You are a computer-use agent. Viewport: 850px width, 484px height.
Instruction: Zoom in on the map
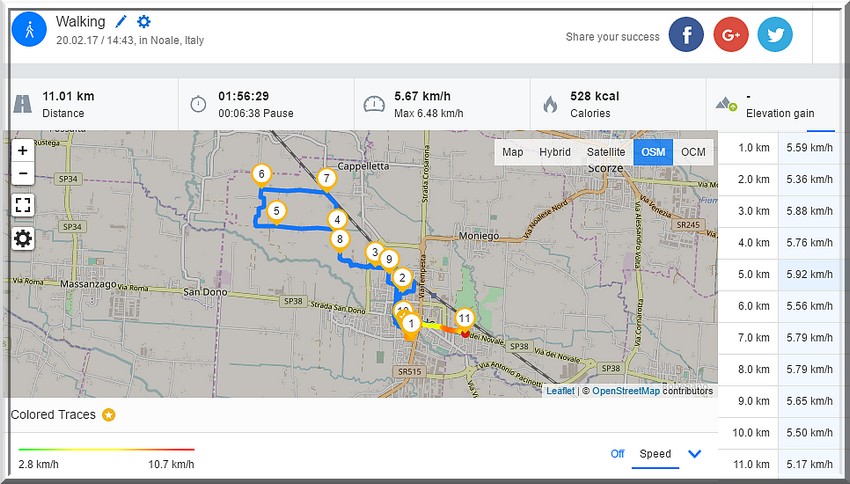(x=23, y=150)
